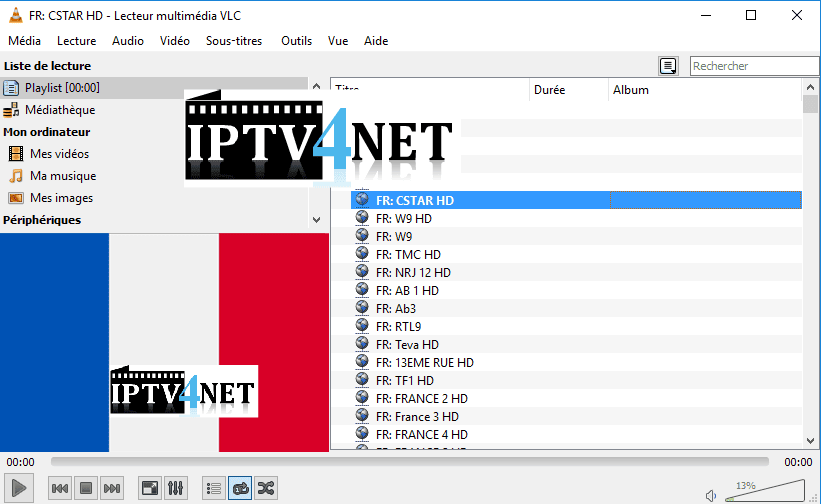Click the French flag album art
Screen dimensions: 821x504
coord(164,342)
